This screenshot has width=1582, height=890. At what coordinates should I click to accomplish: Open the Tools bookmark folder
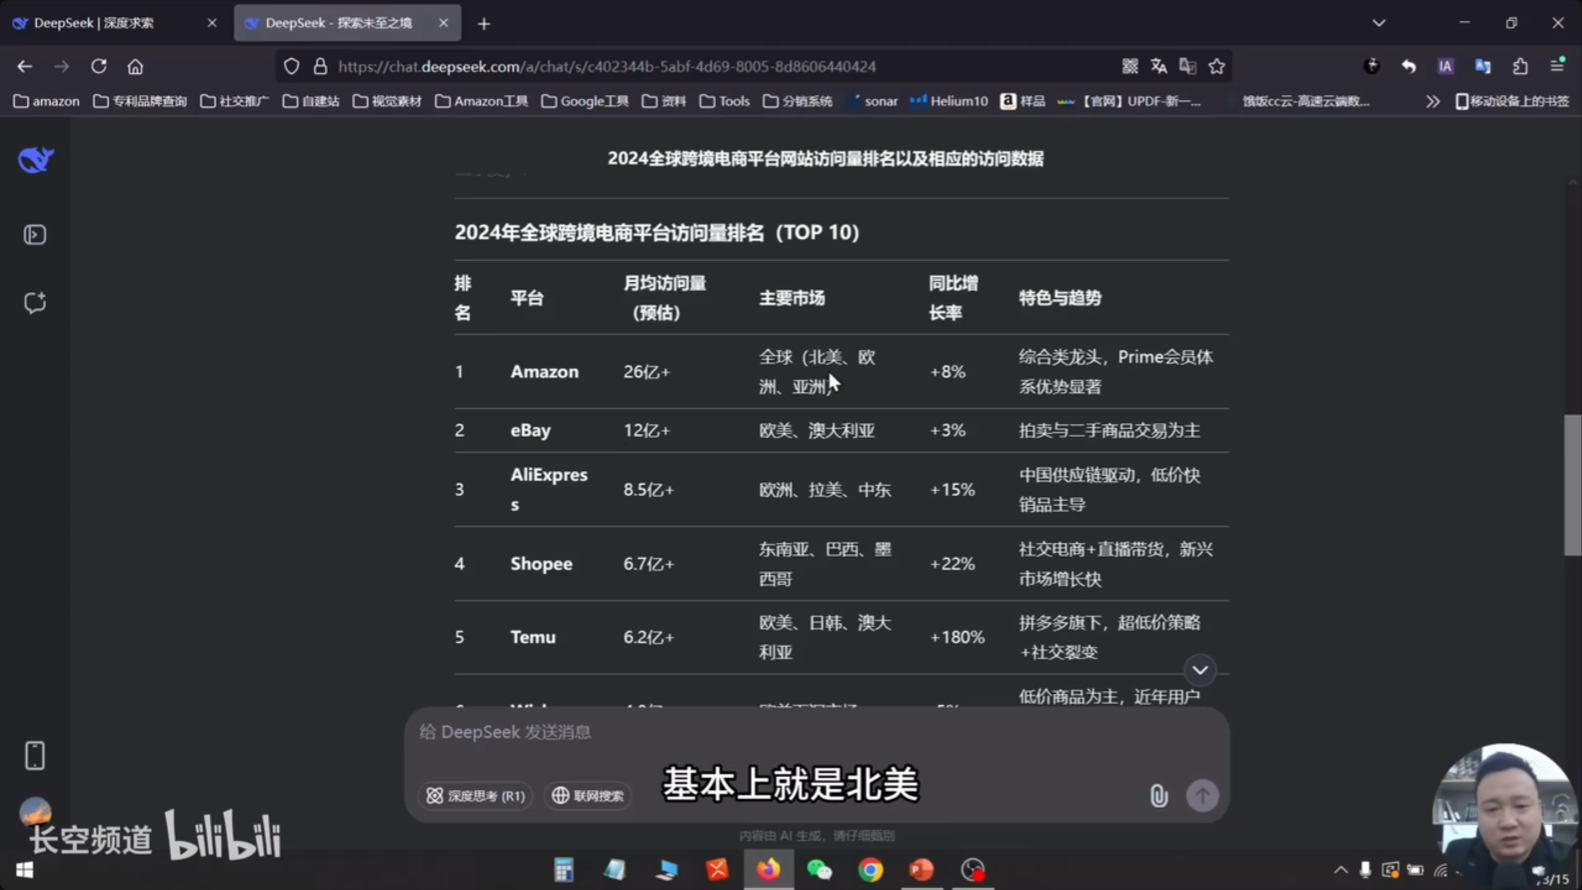(x=725, y=101)
